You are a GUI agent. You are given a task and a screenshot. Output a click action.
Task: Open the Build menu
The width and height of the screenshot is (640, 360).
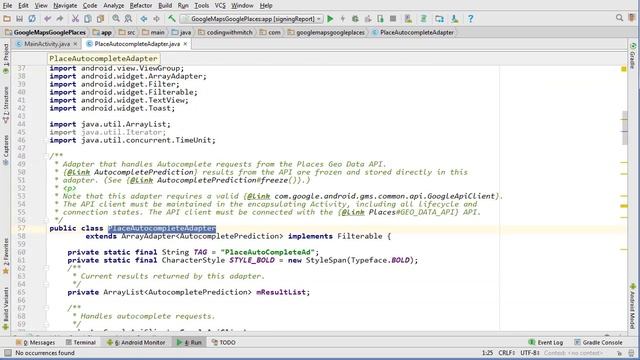165,6
